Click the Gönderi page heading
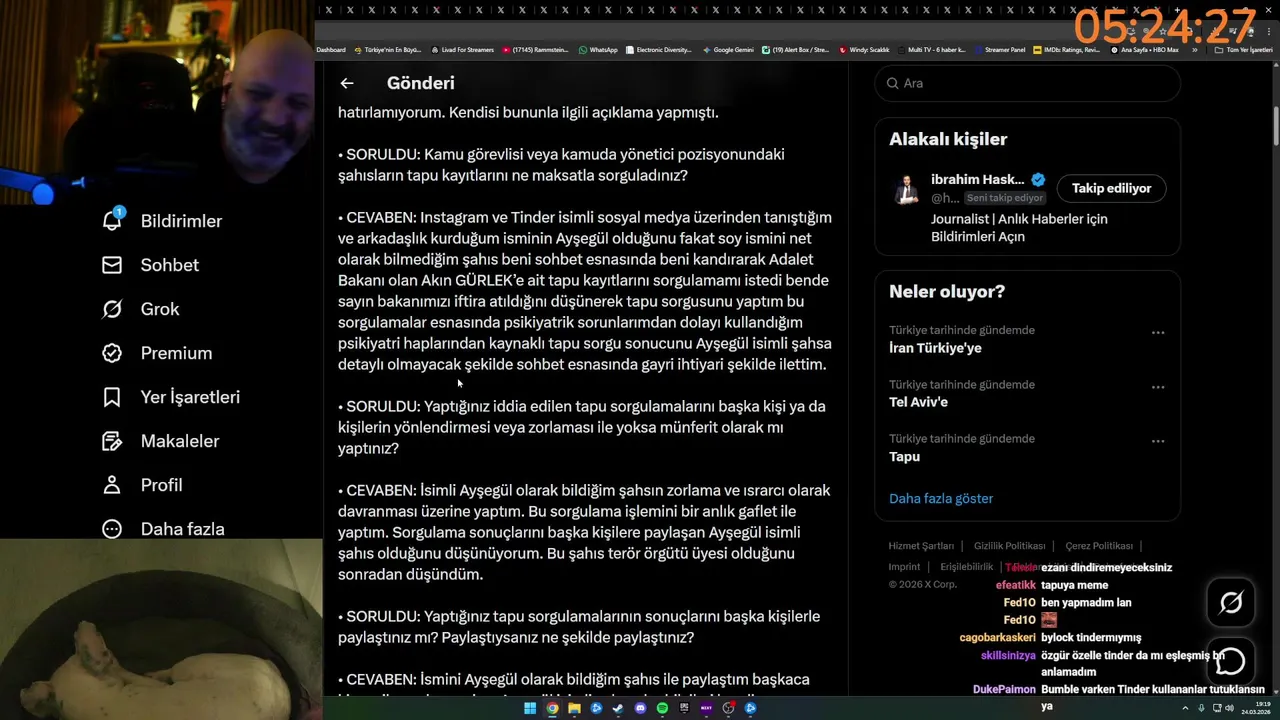 (x=420, y=83)
